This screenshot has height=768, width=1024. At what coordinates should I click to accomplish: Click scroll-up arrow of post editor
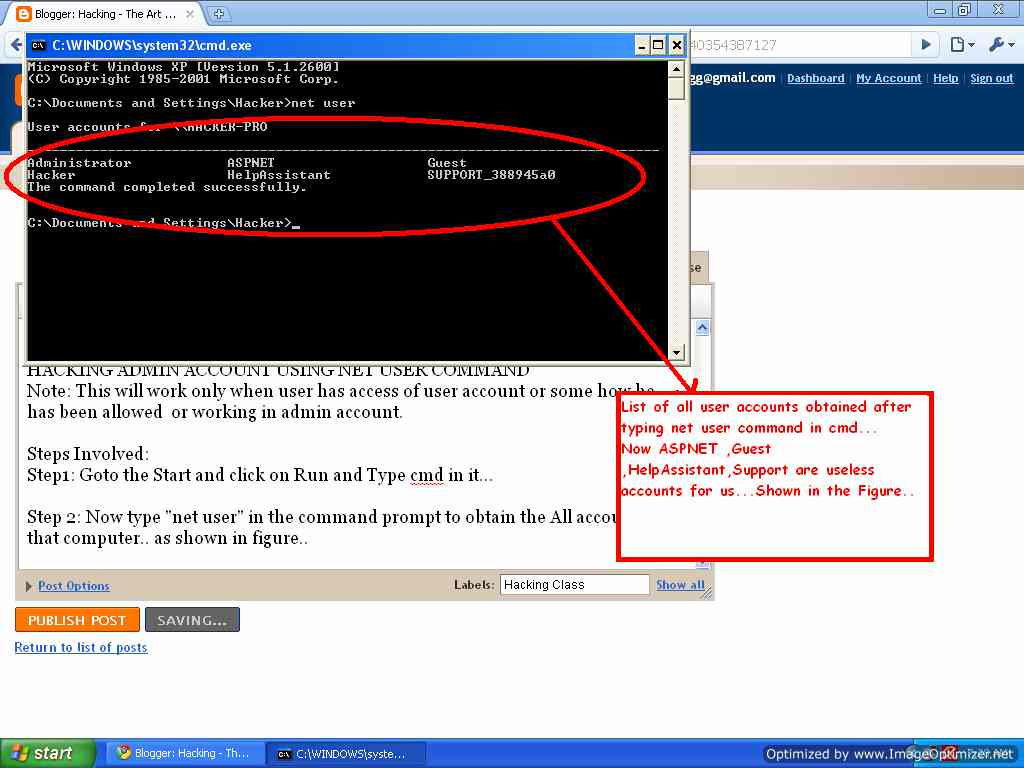(702, 328)
